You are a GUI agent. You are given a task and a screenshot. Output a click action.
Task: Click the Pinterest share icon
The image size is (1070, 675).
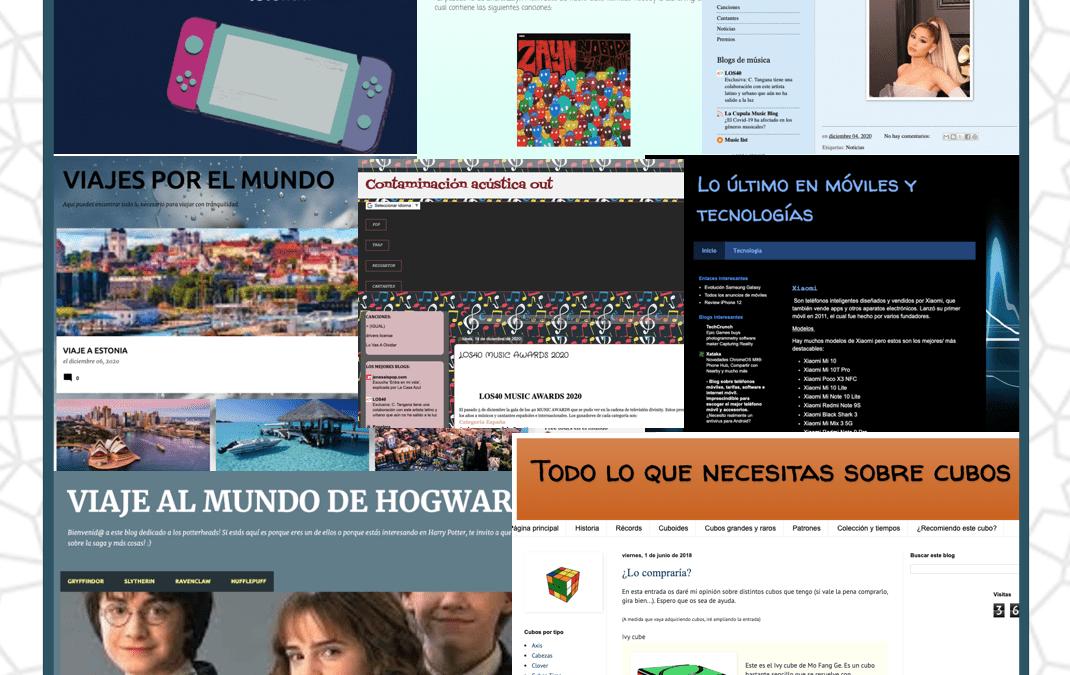[x=974, y=137]
